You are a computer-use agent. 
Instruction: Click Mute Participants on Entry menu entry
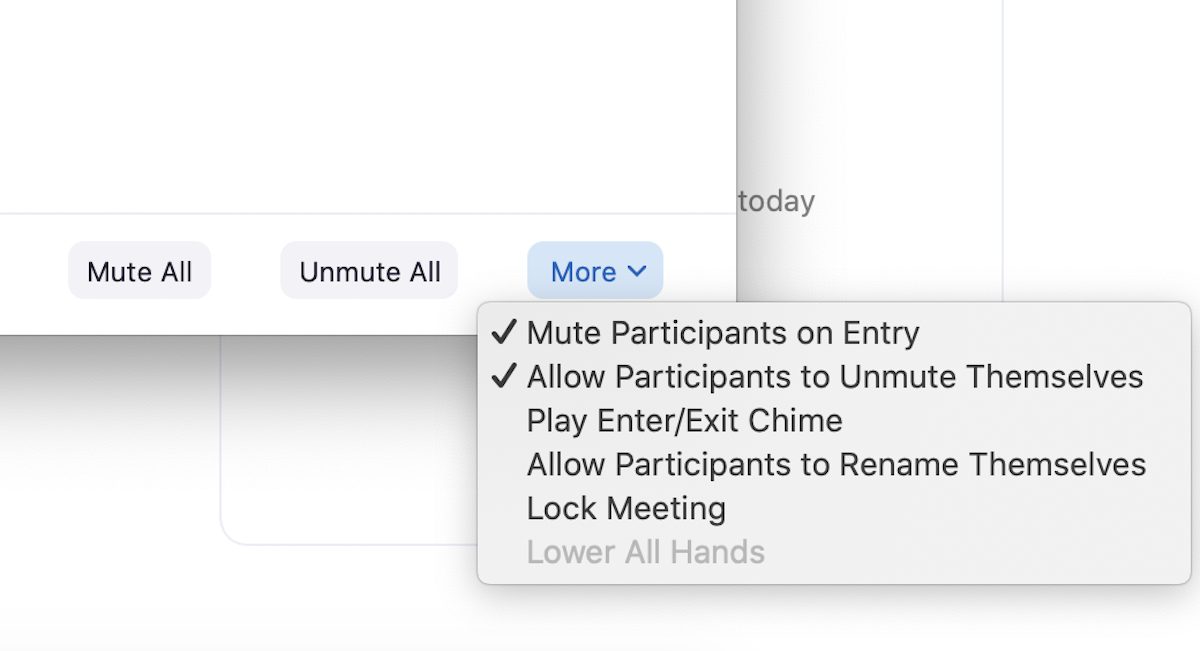725,332
